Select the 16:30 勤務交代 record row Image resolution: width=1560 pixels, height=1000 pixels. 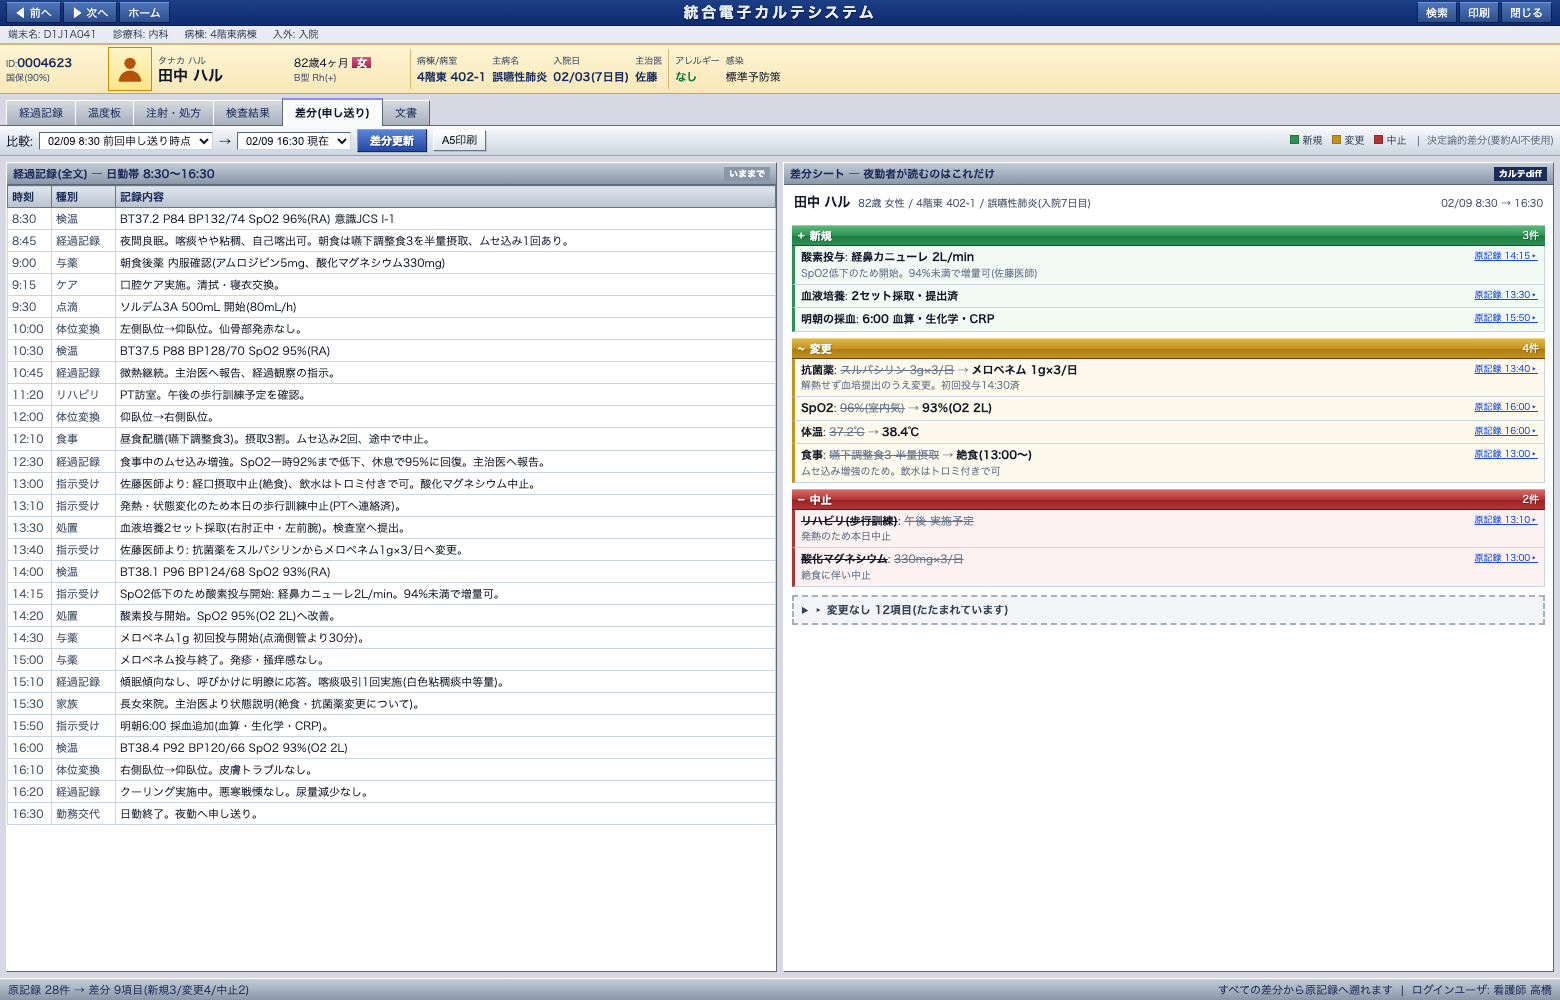pos(391,814)
